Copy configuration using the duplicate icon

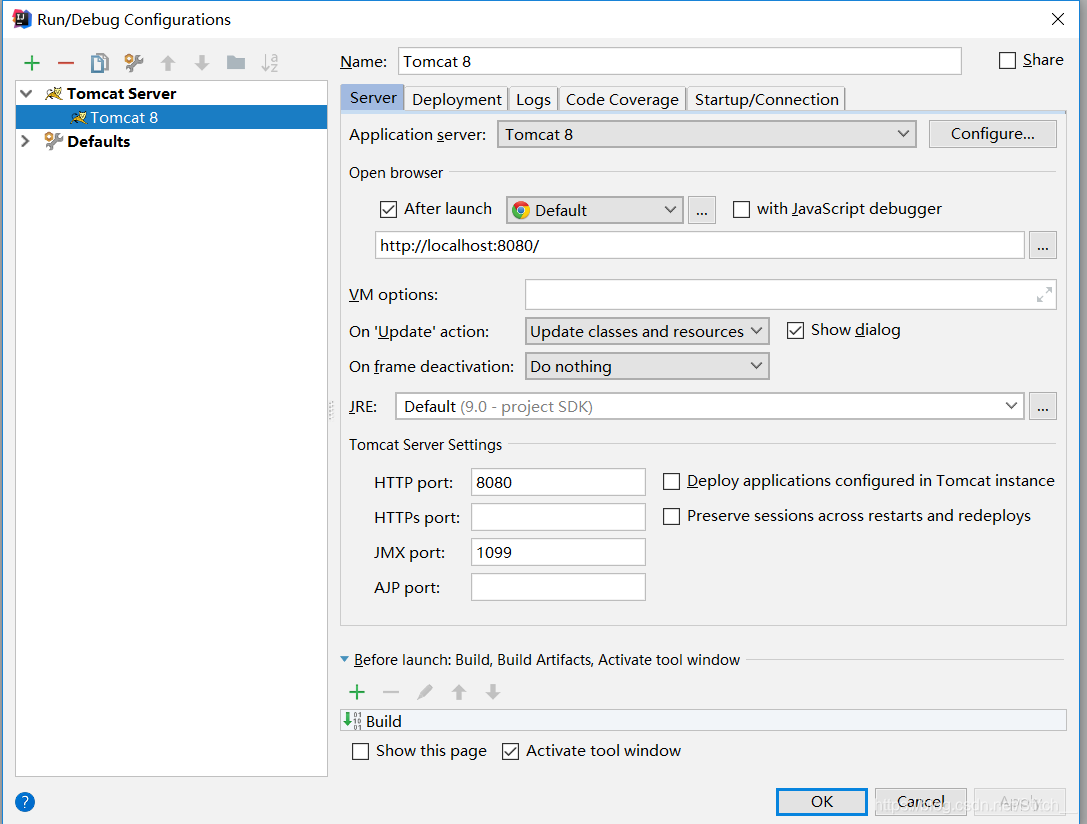tap(100, 63)
